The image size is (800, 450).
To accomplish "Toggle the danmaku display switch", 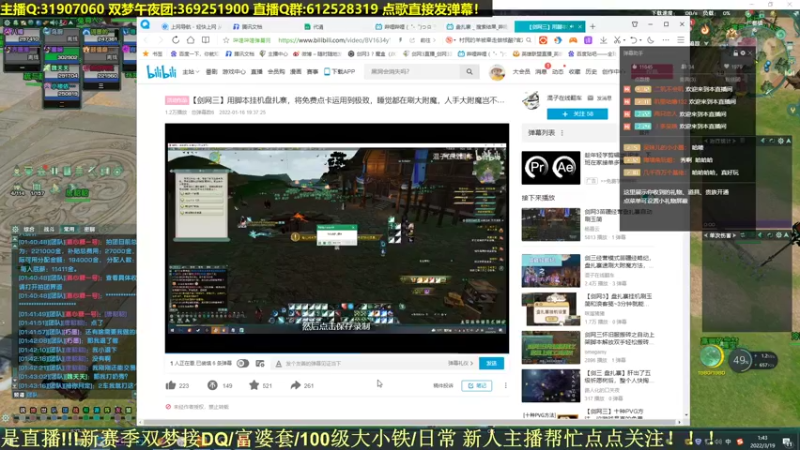I will 242,363.
